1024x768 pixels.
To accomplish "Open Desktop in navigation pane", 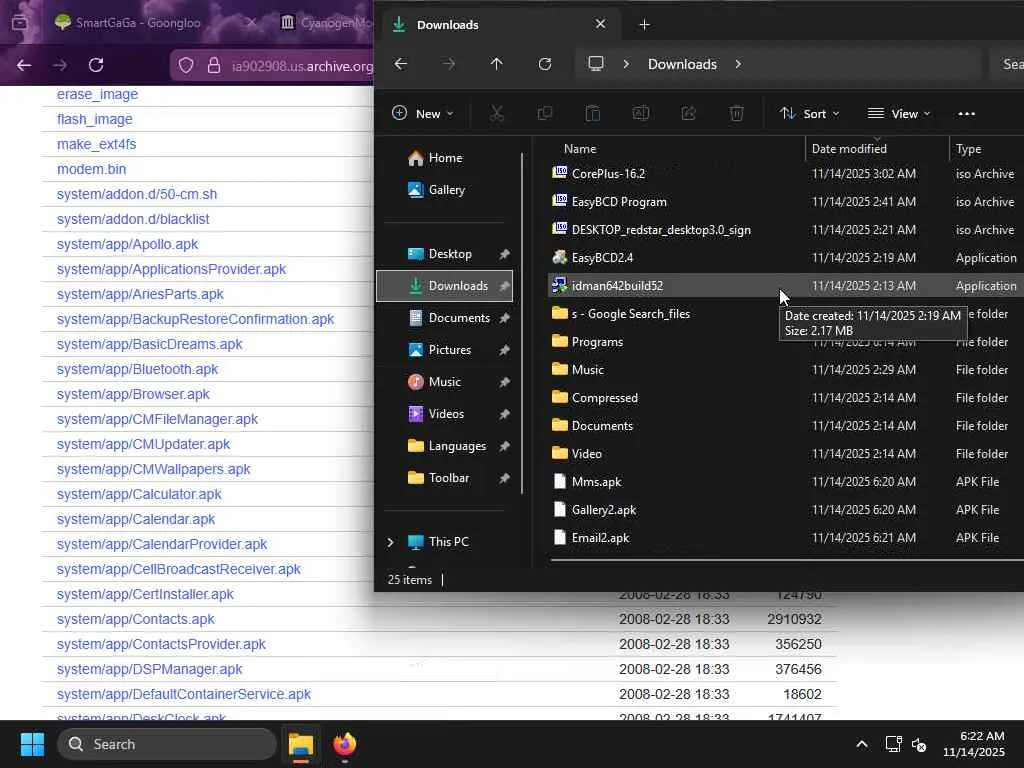I will pos(445,254).
